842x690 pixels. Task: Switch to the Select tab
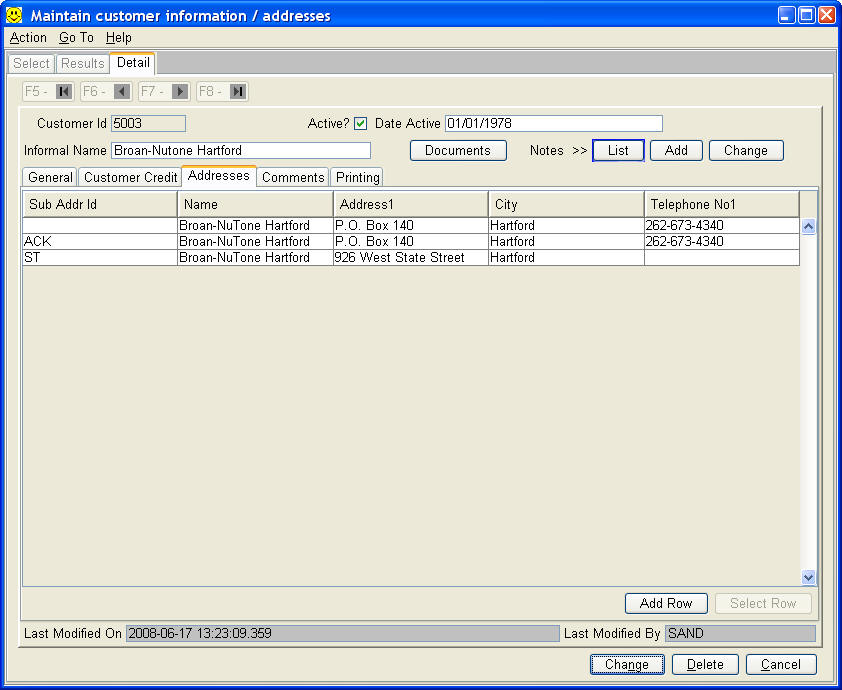(x=31, y=63)
